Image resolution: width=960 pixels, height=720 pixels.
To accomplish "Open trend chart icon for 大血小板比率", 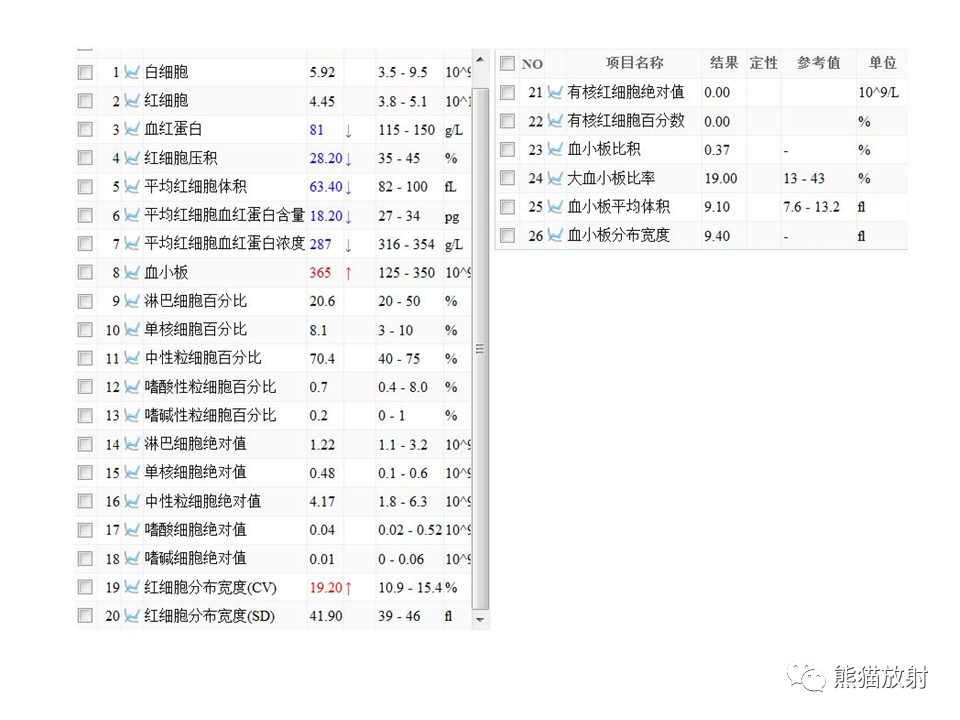I will pyautogui.click(x=555, y=178).
